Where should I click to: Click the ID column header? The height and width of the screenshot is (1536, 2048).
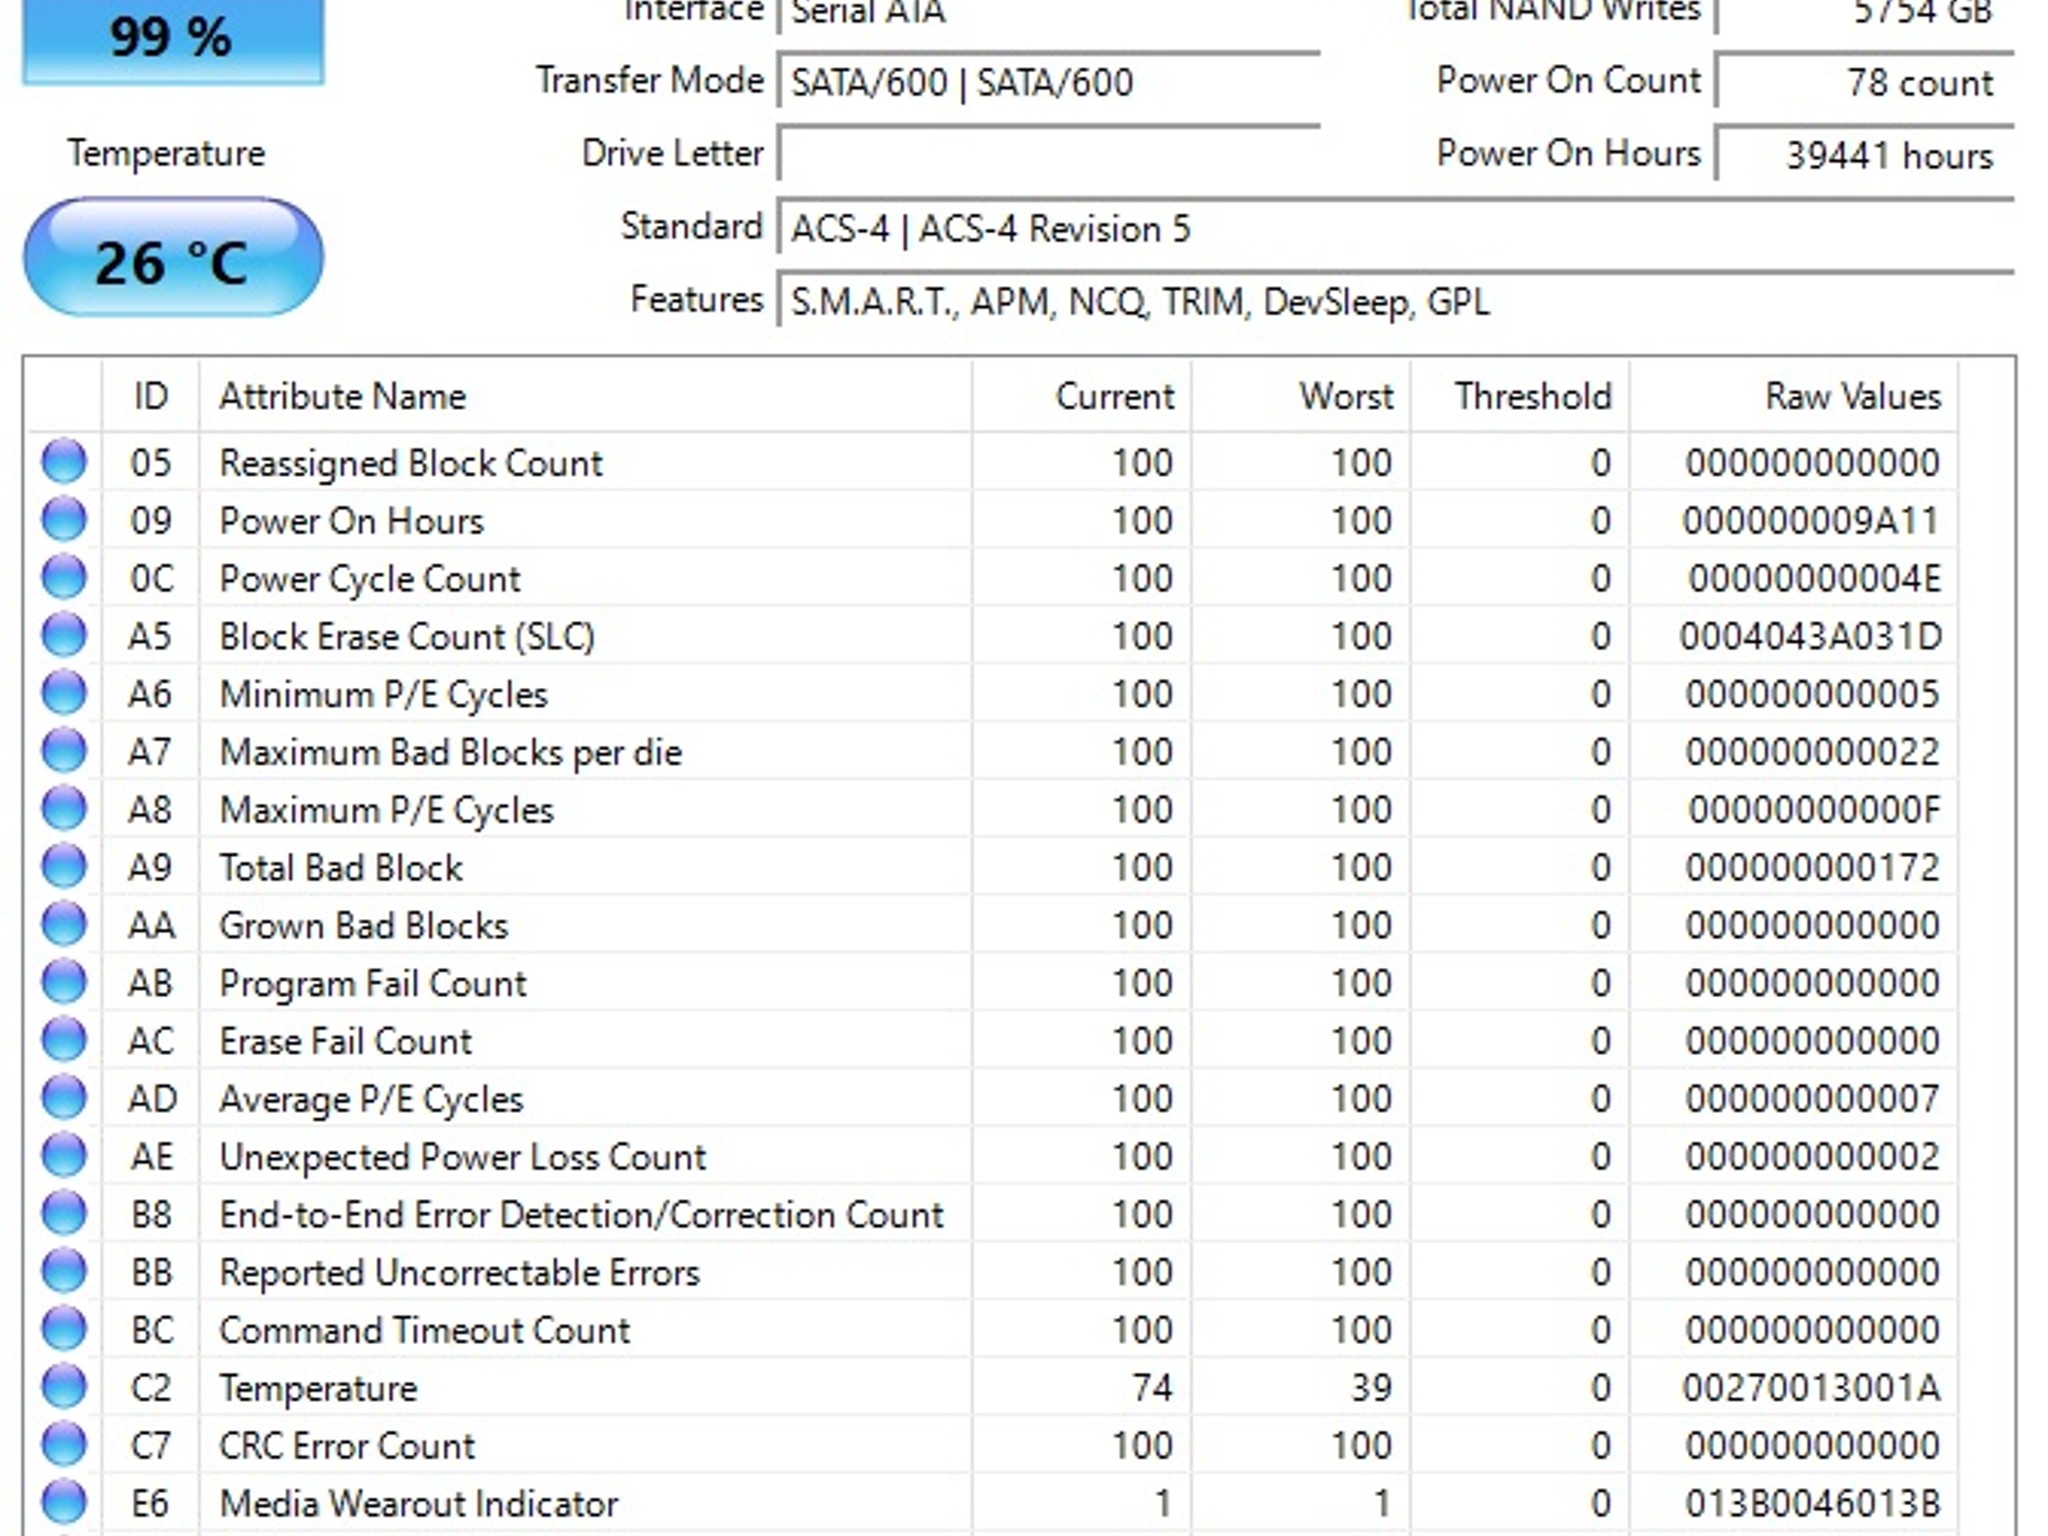coord(151,397)
